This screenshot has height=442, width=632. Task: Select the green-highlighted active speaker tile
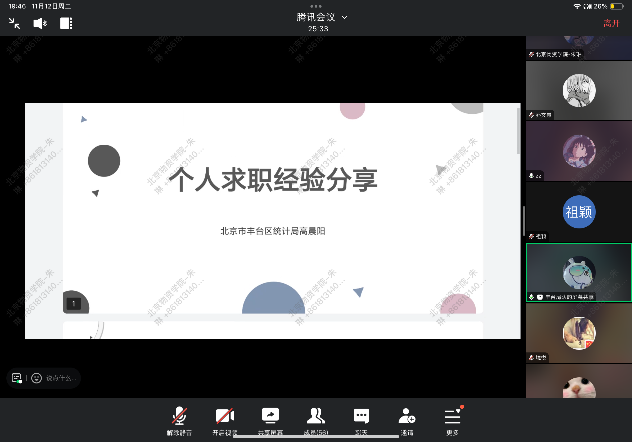(579, 273)
